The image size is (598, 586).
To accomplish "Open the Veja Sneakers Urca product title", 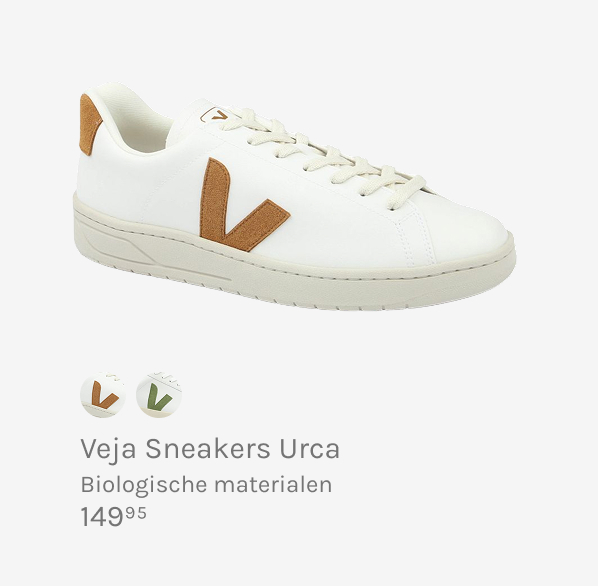I will pyautogui.click(x=210, y=449).
